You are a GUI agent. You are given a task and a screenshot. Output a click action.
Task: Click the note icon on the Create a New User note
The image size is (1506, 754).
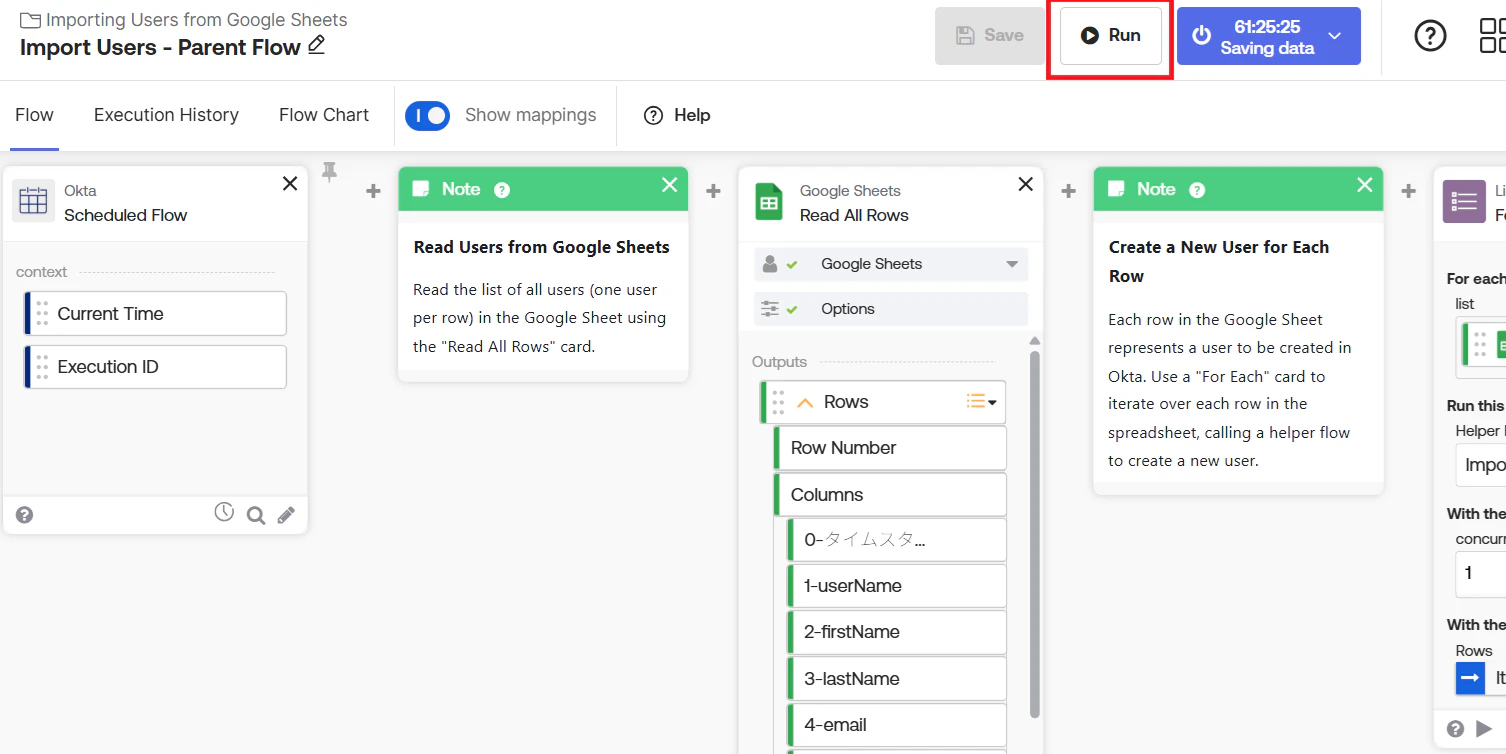click(1116, 189)
